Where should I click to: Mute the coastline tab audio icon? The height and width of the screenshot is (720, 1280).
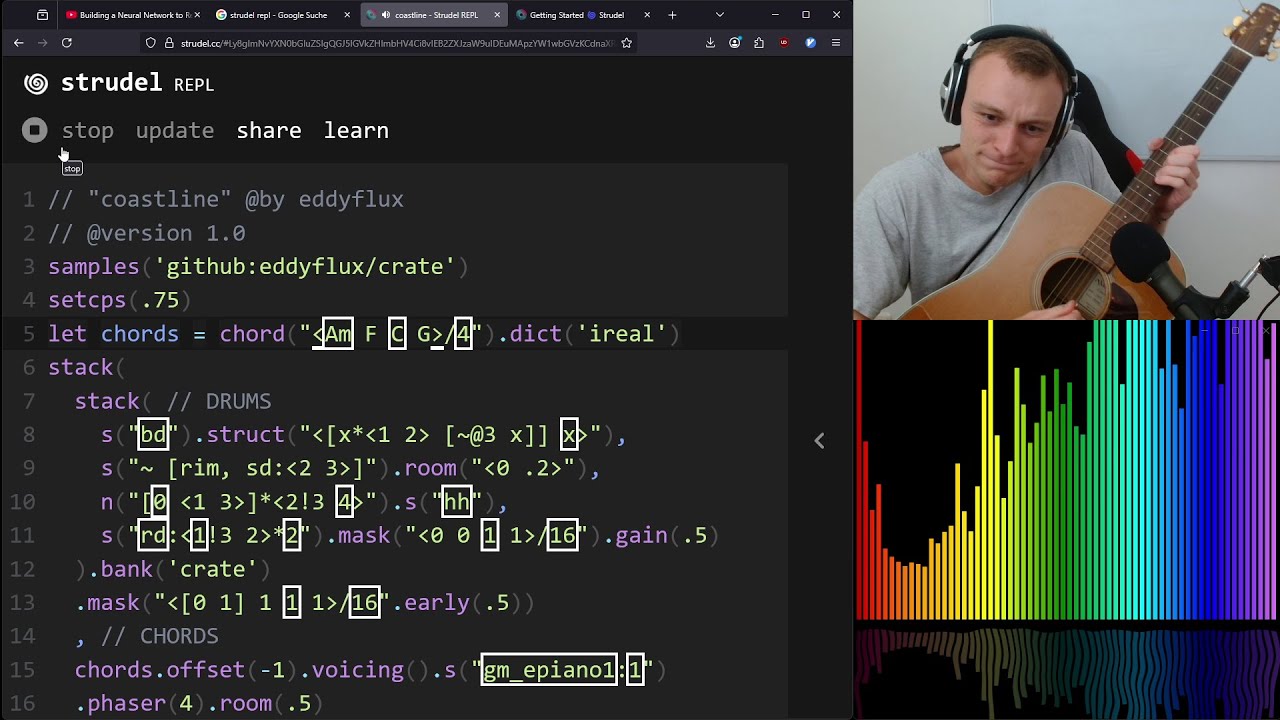[x=385, y=15]
